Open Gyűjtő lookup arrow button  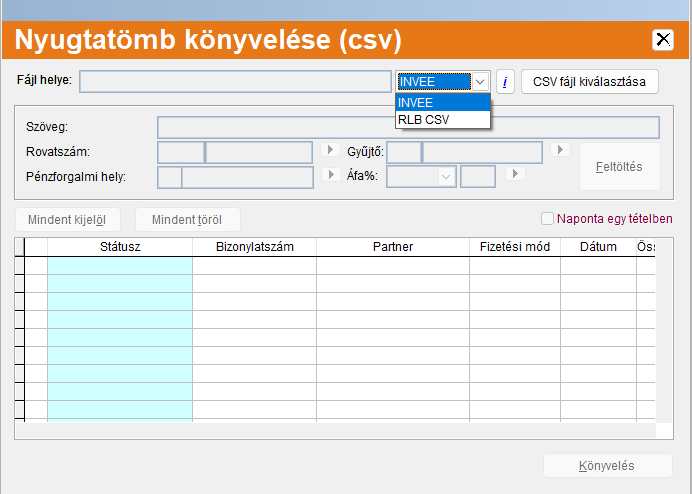[560, 150]
